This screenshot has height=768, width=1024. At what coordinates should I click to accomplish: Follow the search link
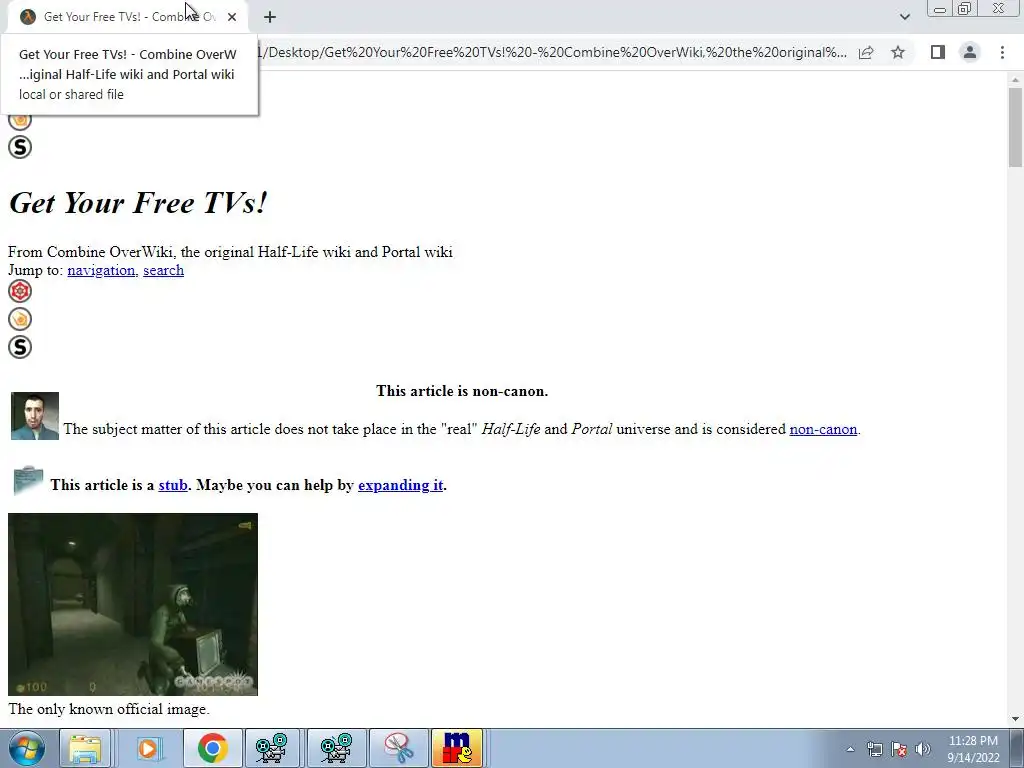[x=163, y=270]
